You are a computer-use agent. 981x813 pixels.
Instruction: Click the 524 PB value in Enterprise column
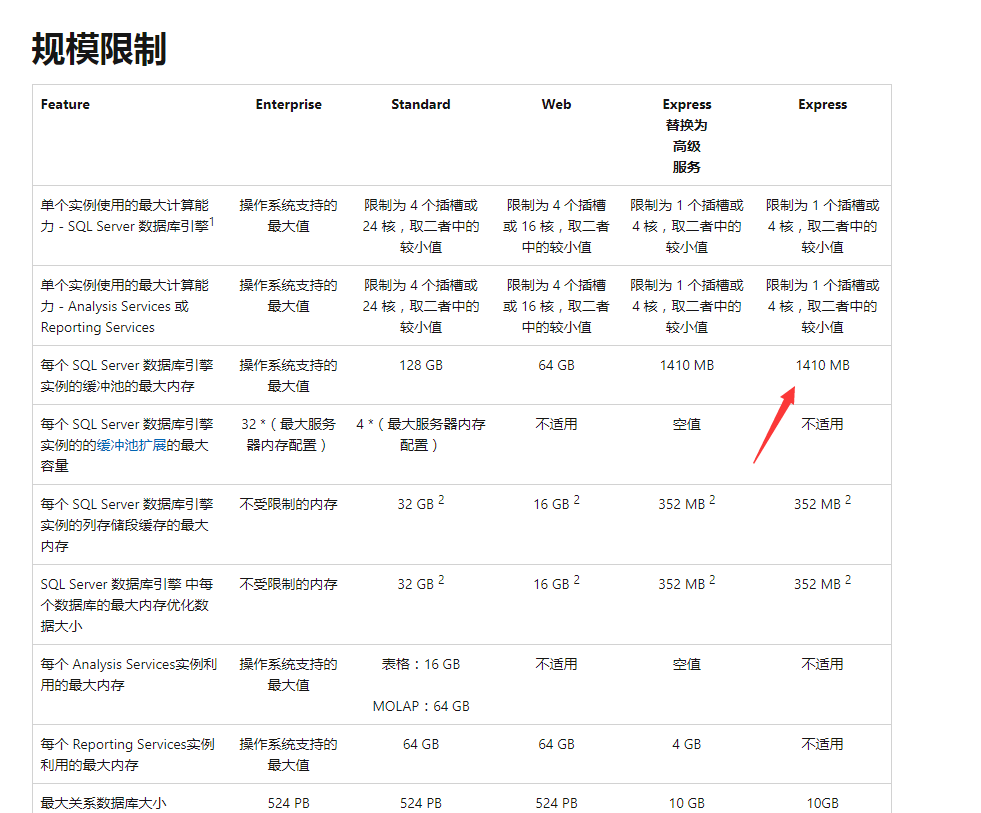[x=288, y=803]
